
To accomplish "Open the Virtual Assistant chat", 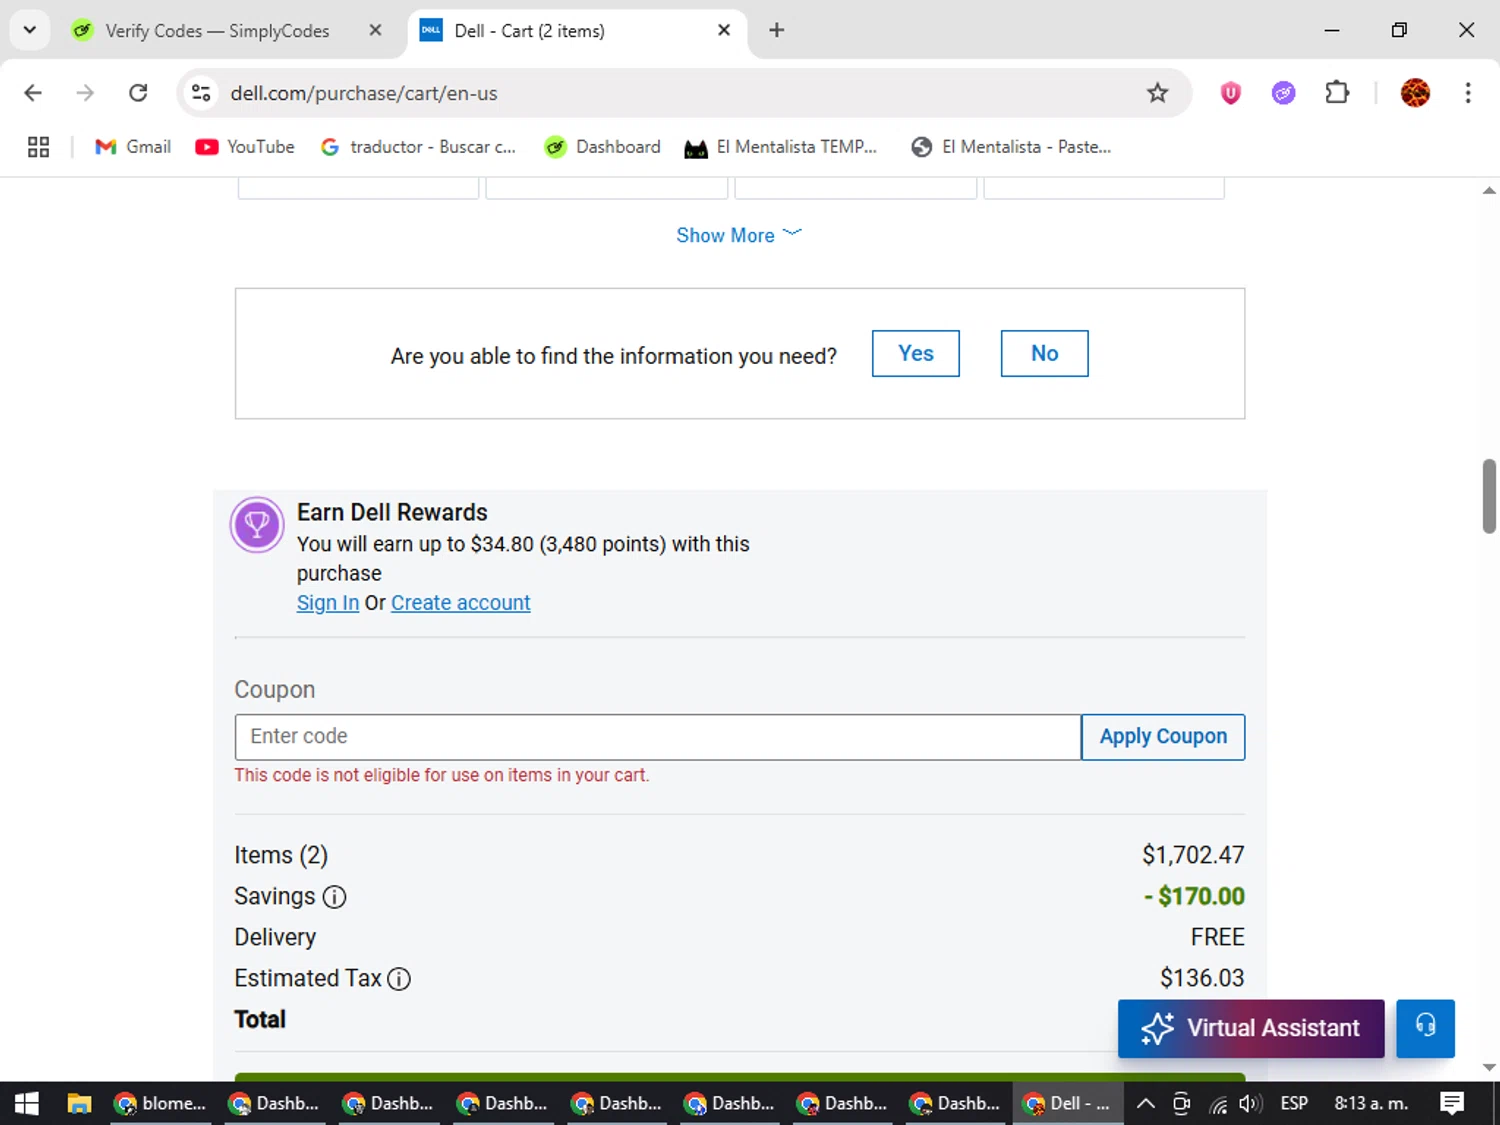I will point(1251,1028).
